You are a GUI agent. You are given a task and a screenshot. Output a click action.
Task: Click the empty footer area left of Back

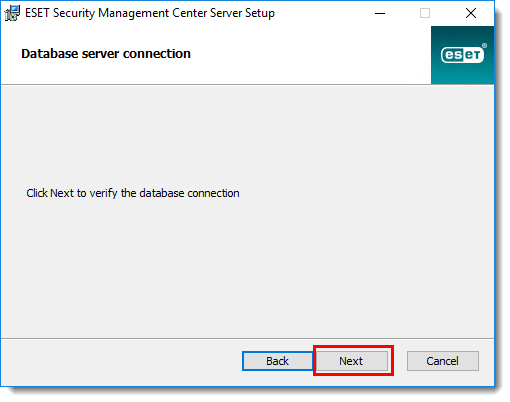pos(120,362)
